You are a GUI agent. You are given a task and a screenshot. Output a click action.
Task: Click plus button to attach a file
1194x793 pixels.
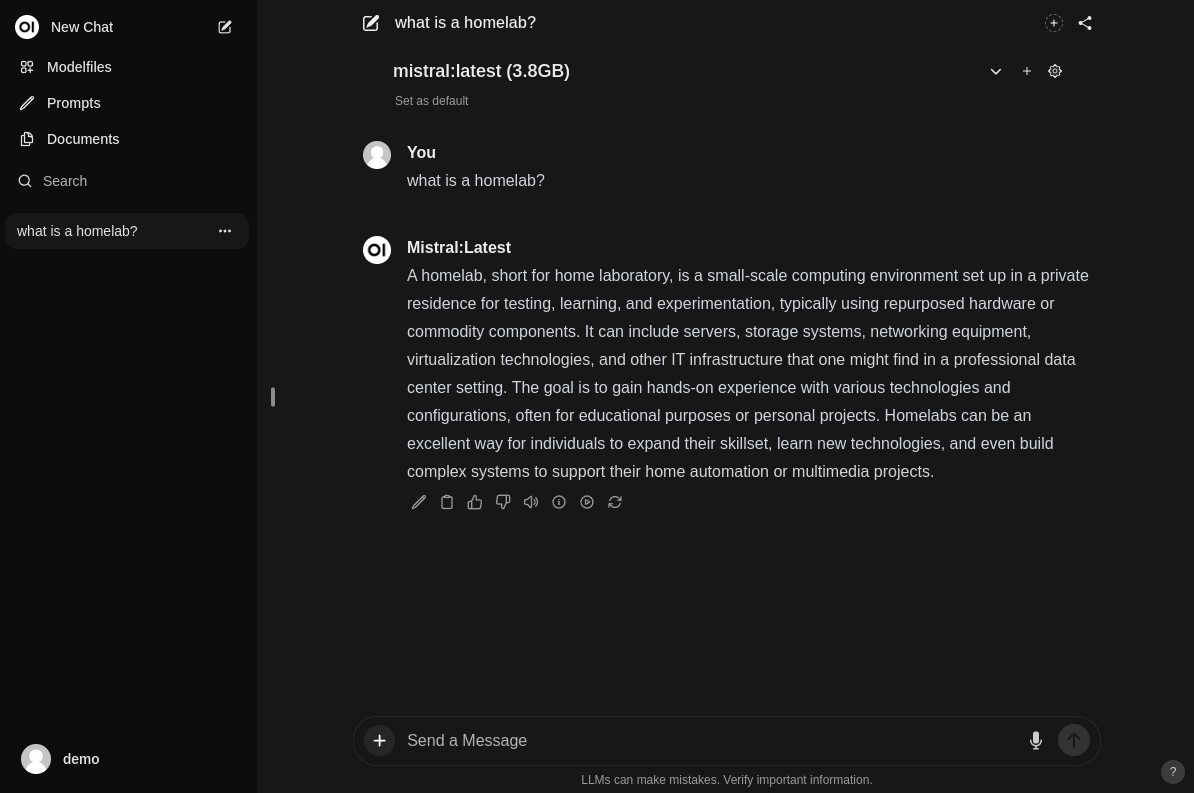click(x=379, y=740)
